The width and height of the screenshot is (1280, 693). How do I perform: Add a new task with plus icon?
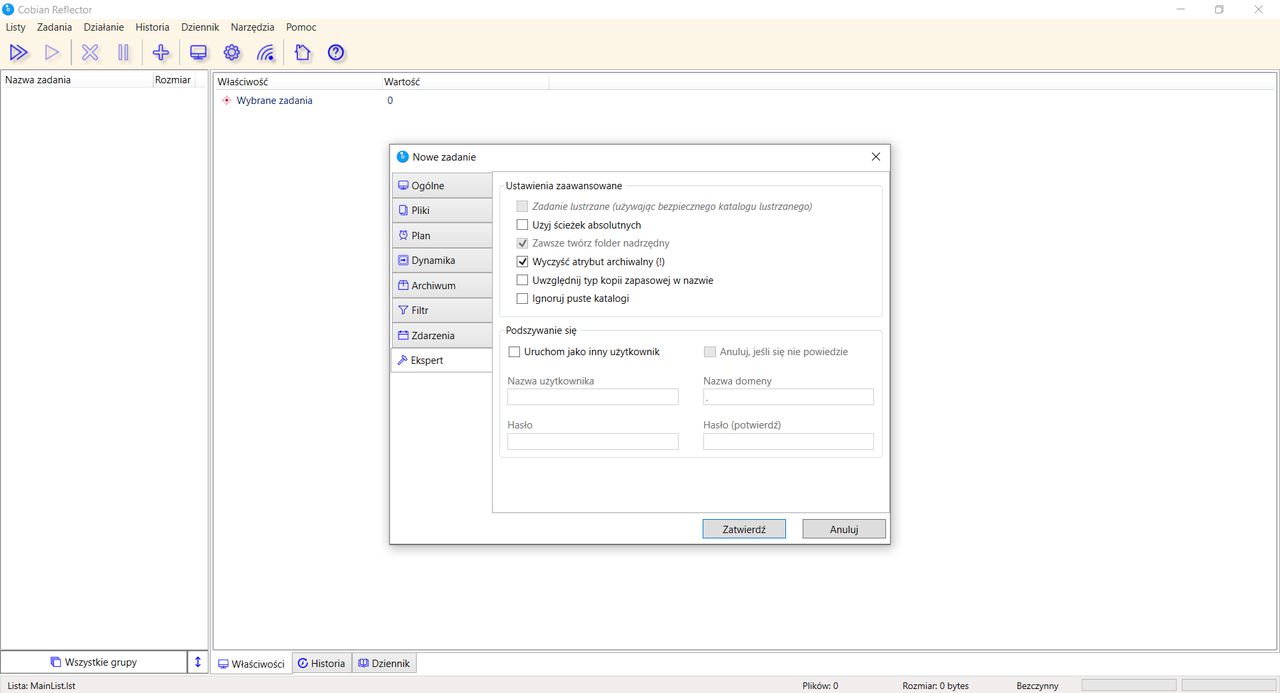click(x=161, y=53)
